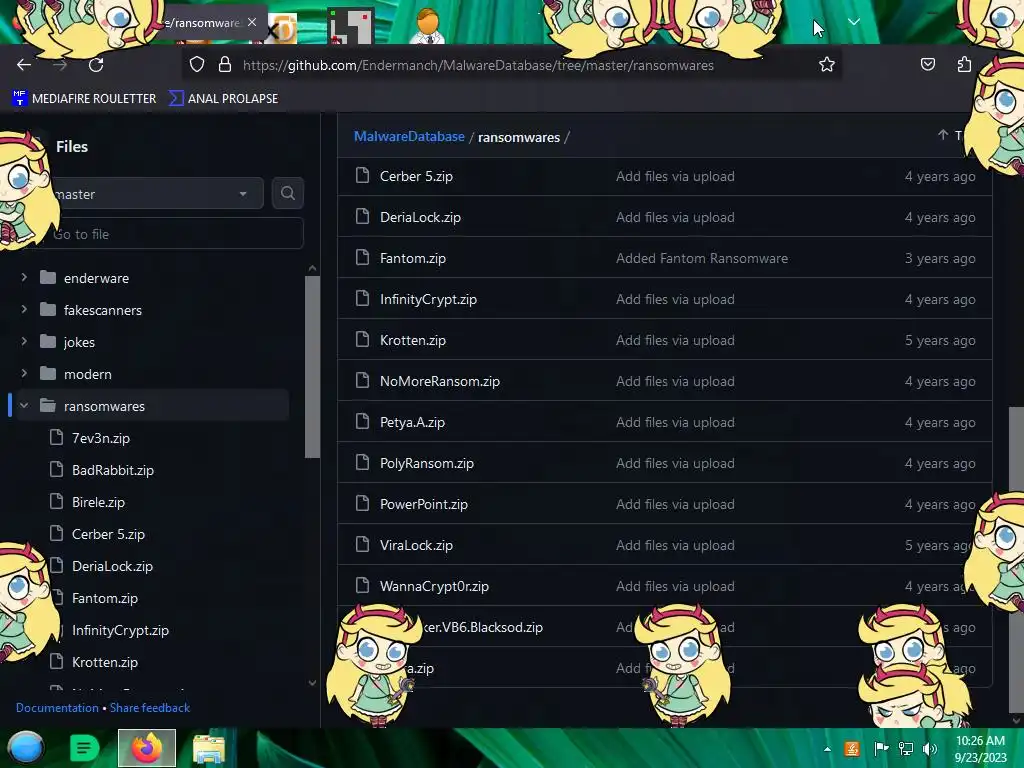Go back using the browser back arrow
Viewport: 1024px width, 768px height.
24,65
